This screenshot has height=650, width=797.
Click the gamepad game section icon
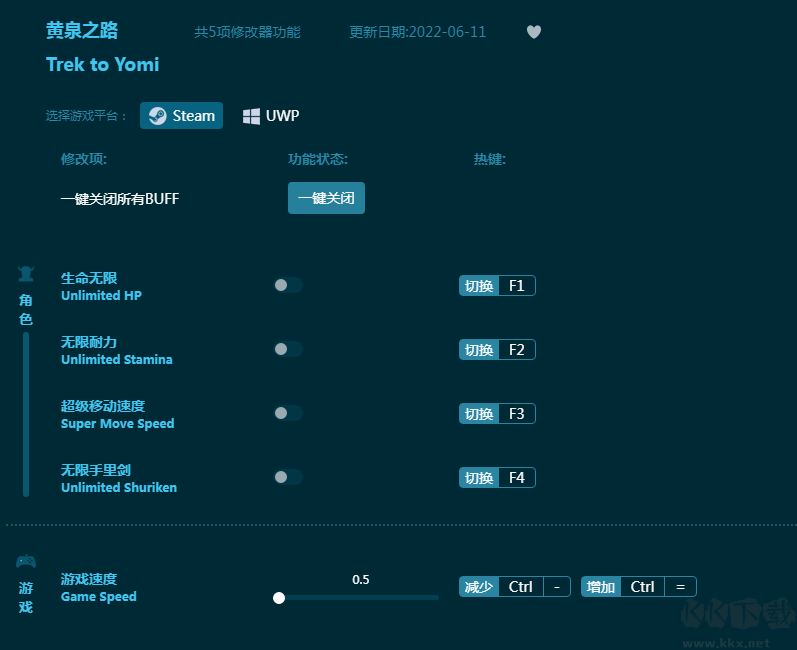26,561
